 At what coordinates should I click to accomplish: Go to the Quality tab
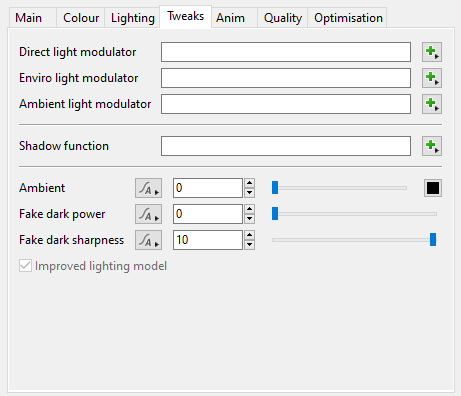283,18
